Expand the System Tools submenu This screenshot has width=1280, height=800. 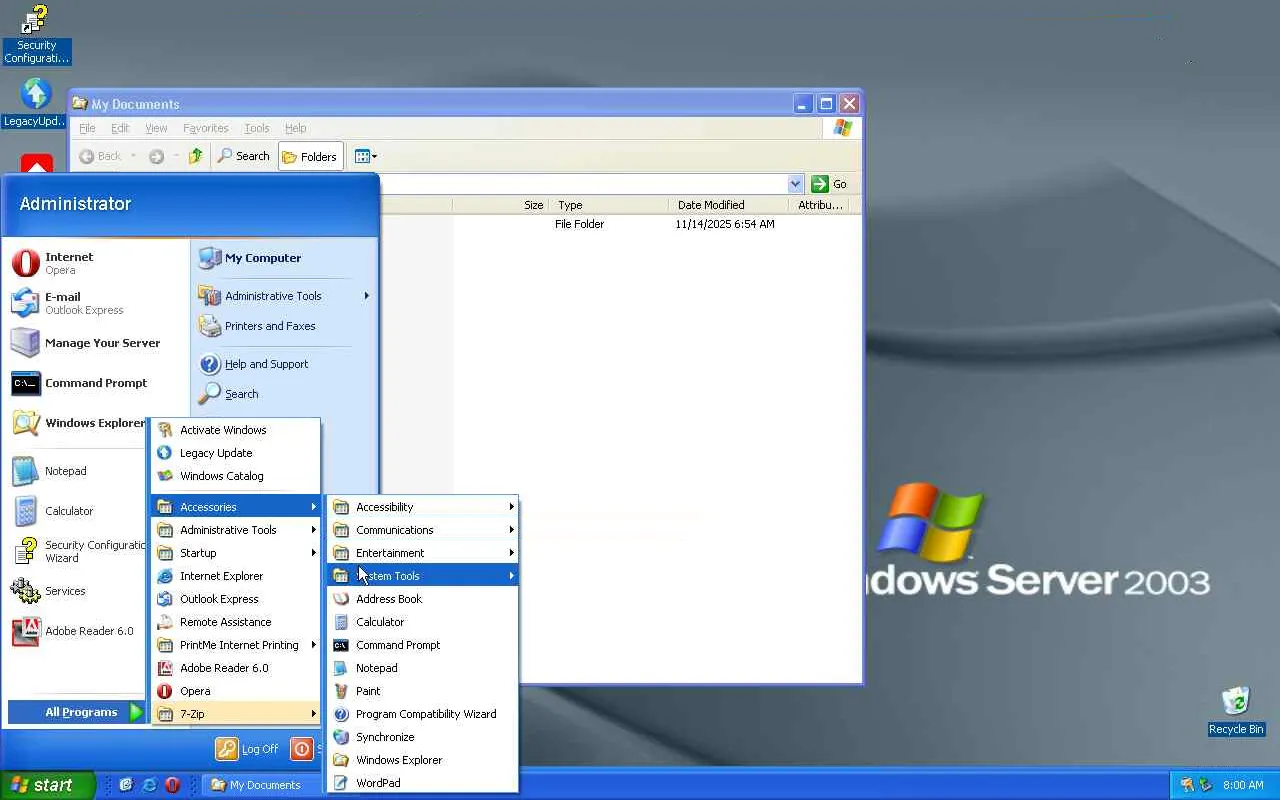pyautogui.click(x=423, y=576)
